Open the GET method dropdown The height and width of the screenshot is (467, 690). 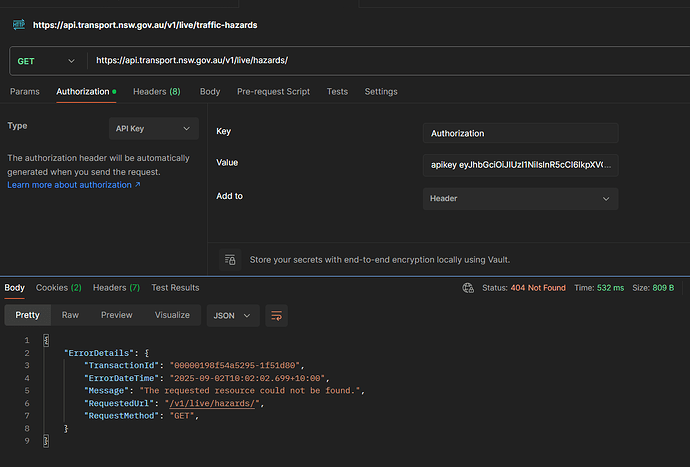(46, 61)
